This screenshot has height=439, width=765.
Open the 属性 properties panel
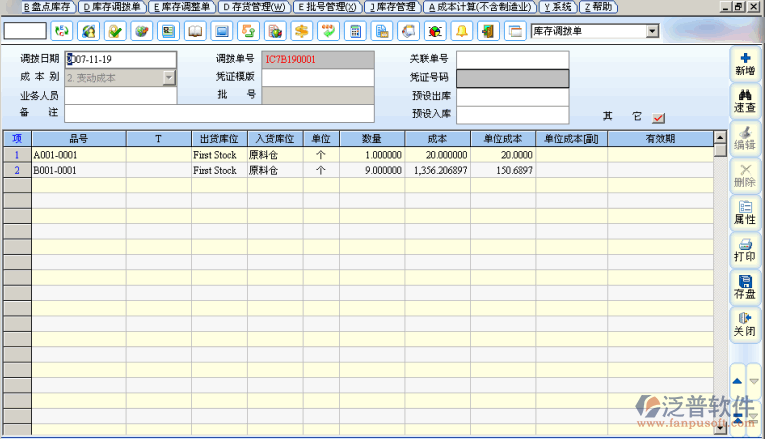coord(744,212)
